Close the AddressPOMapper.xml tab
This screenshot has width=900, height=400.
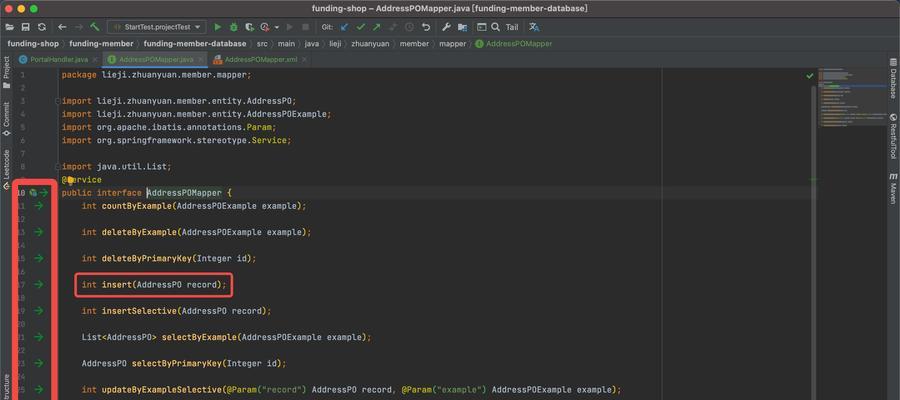point(304,59)
